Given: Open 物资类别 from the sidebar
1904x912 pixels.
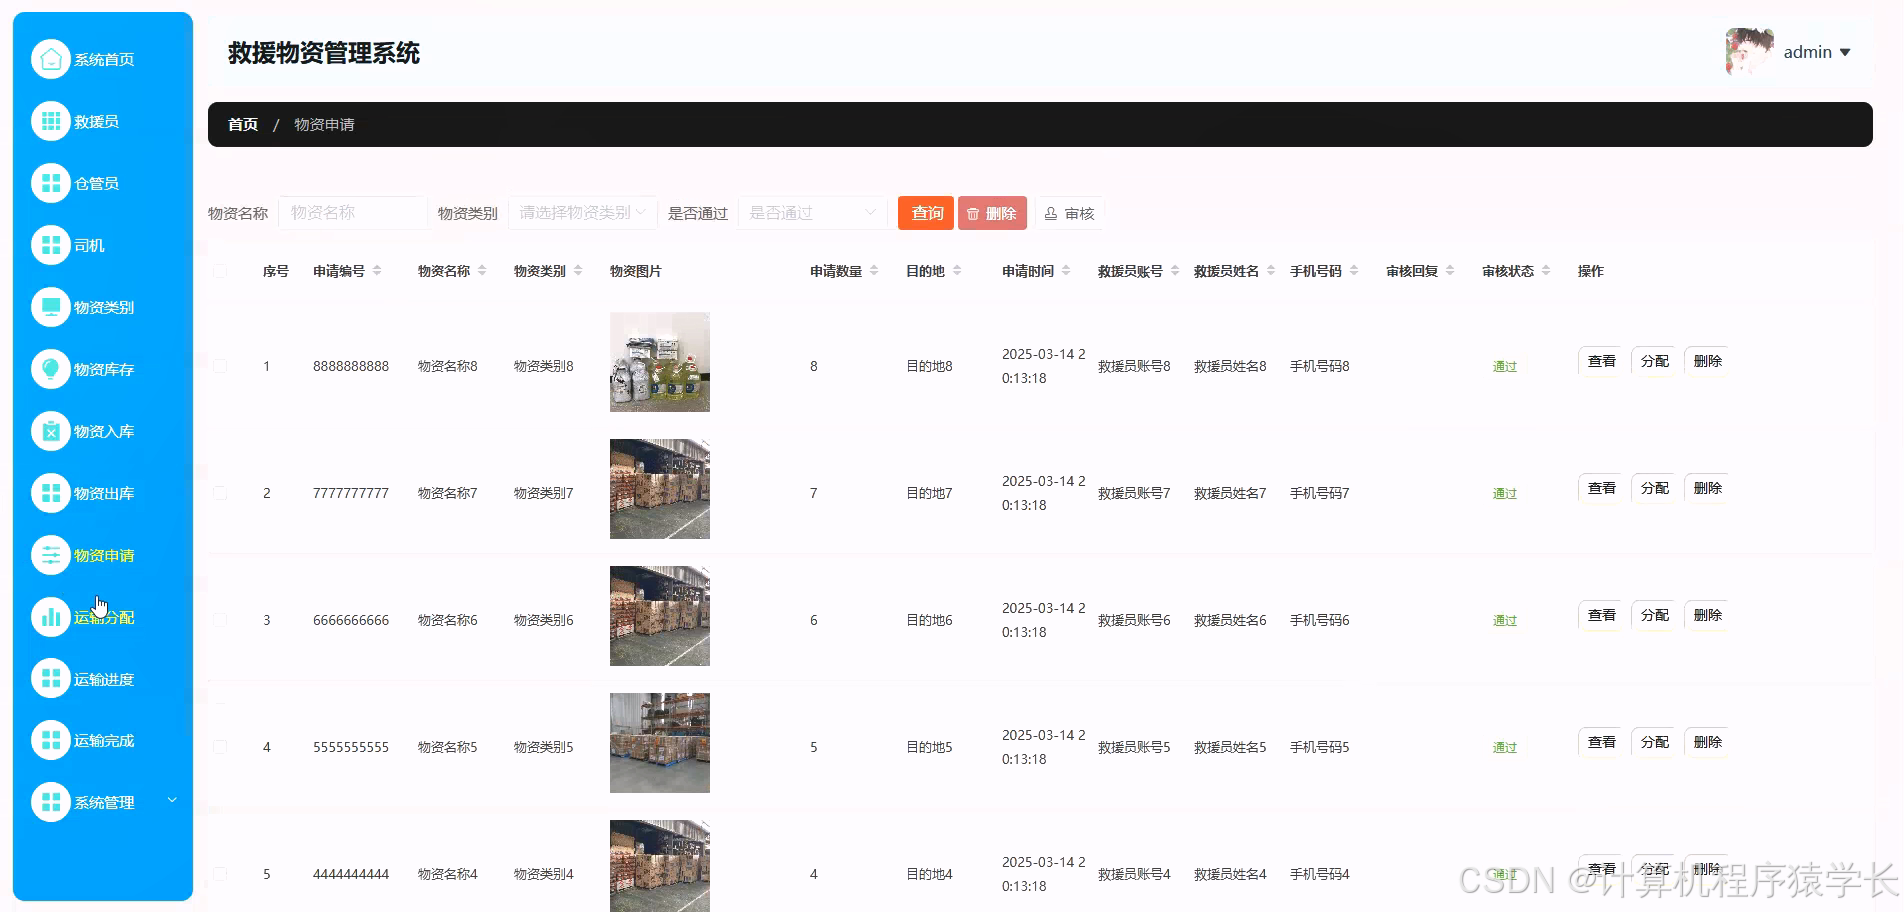Looking at the screenshot, I should (103, 307).
